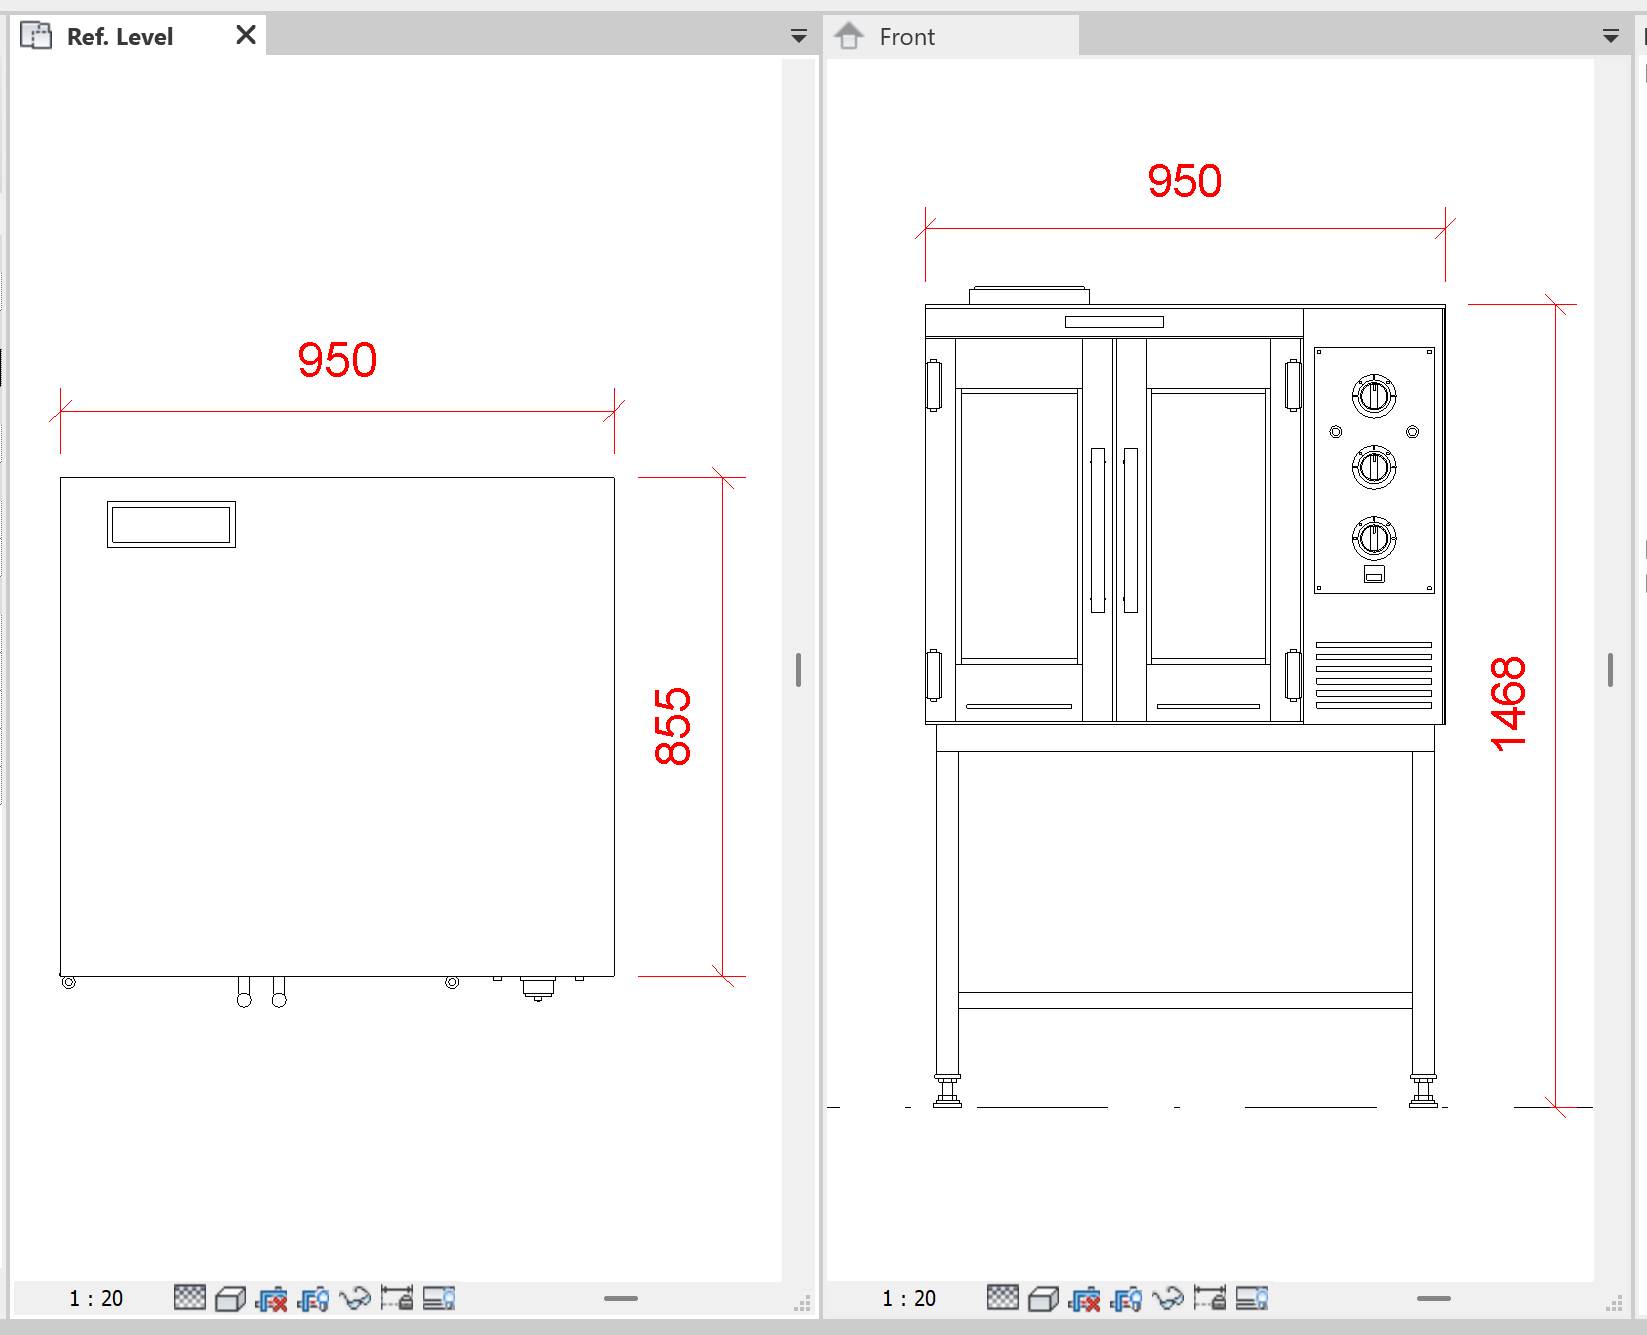
Task: Select the left oven door handle
Action: point(1098,530)
